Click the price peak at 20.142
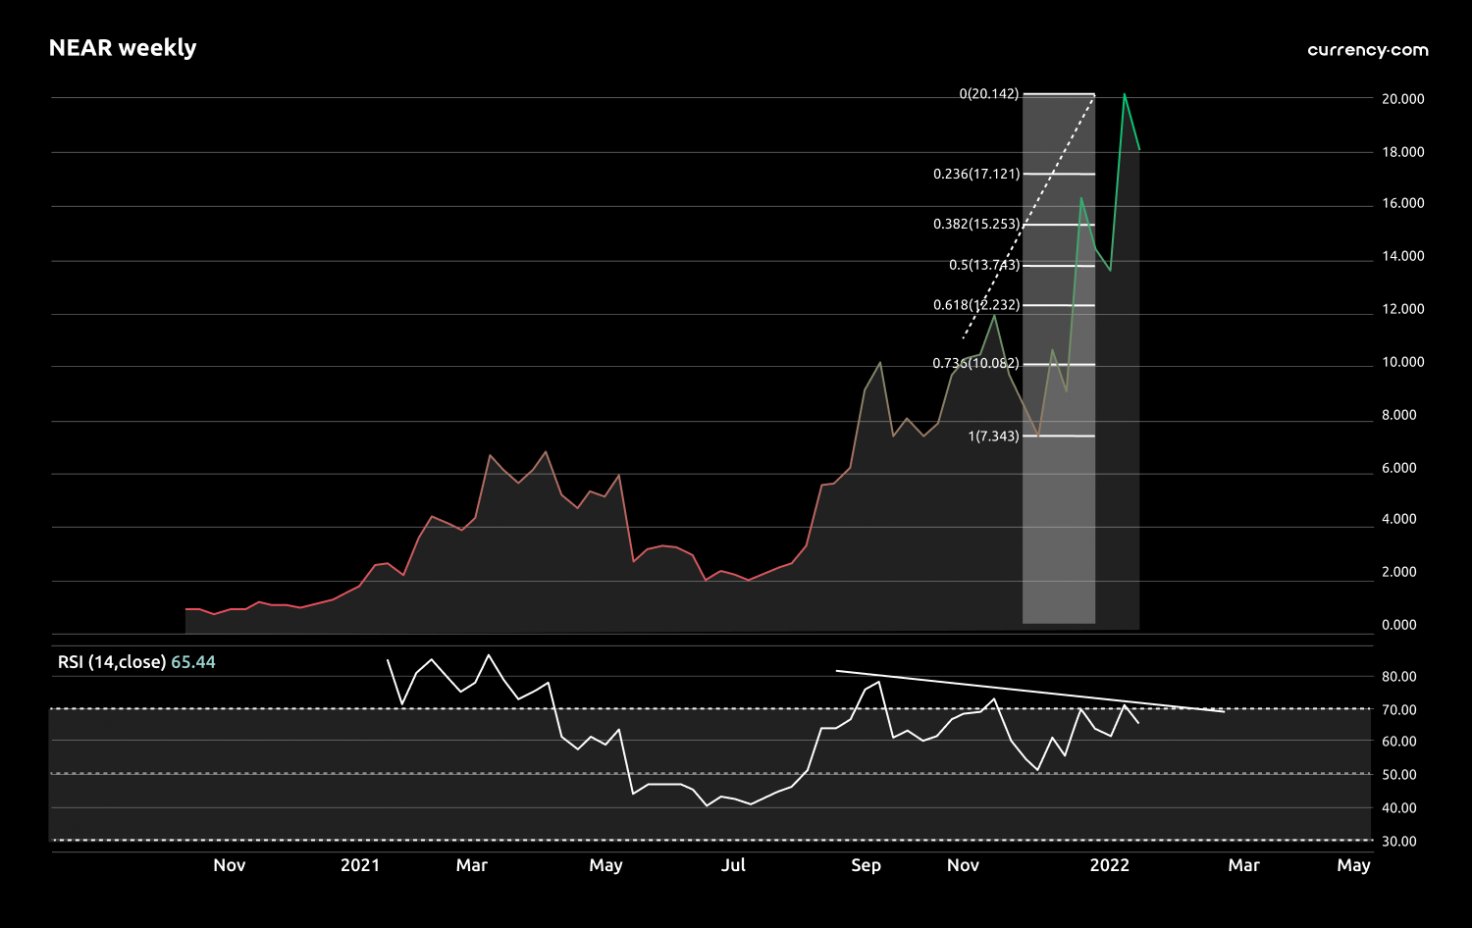1472x928 pixels. coord(1124,95)
